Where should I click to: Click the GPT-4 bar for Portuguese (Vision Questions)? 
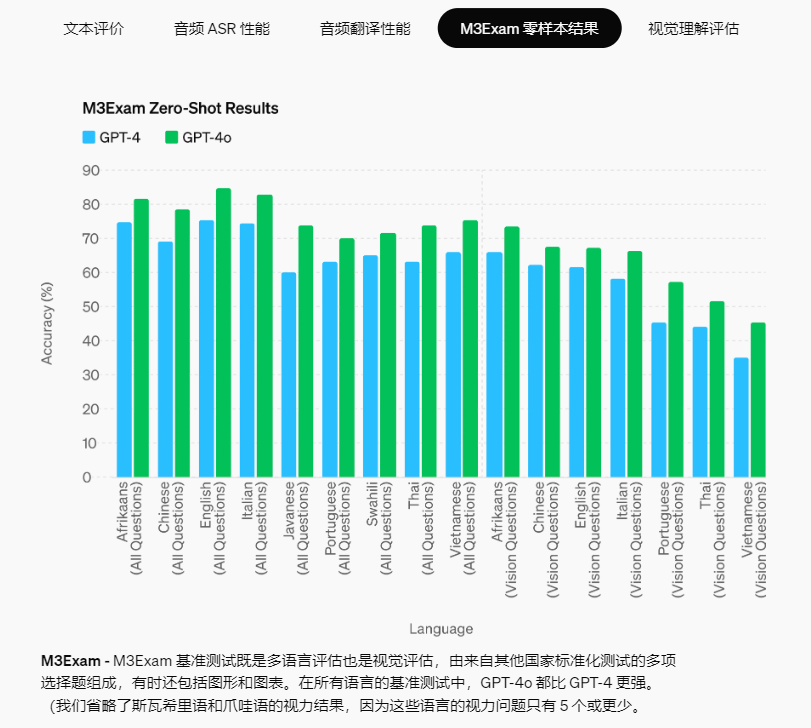pos(659,400)
